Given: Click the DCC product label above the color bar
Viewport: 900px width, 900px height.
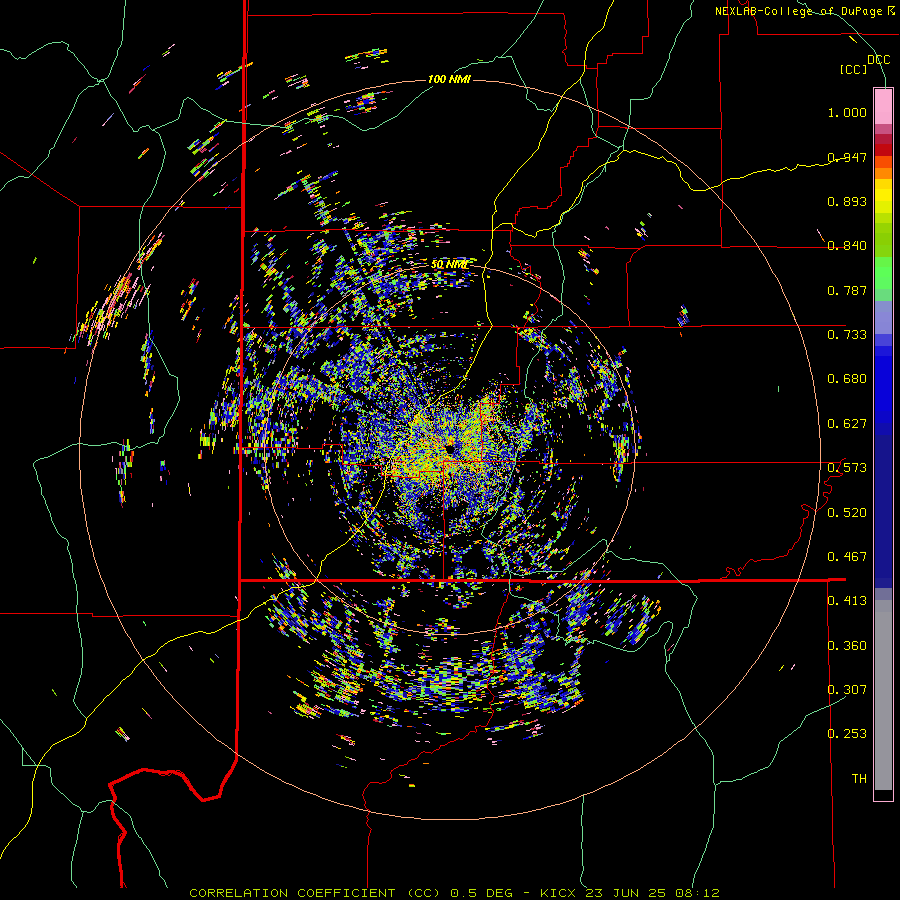Looking at the screenshot, I should tap(878, 59).
